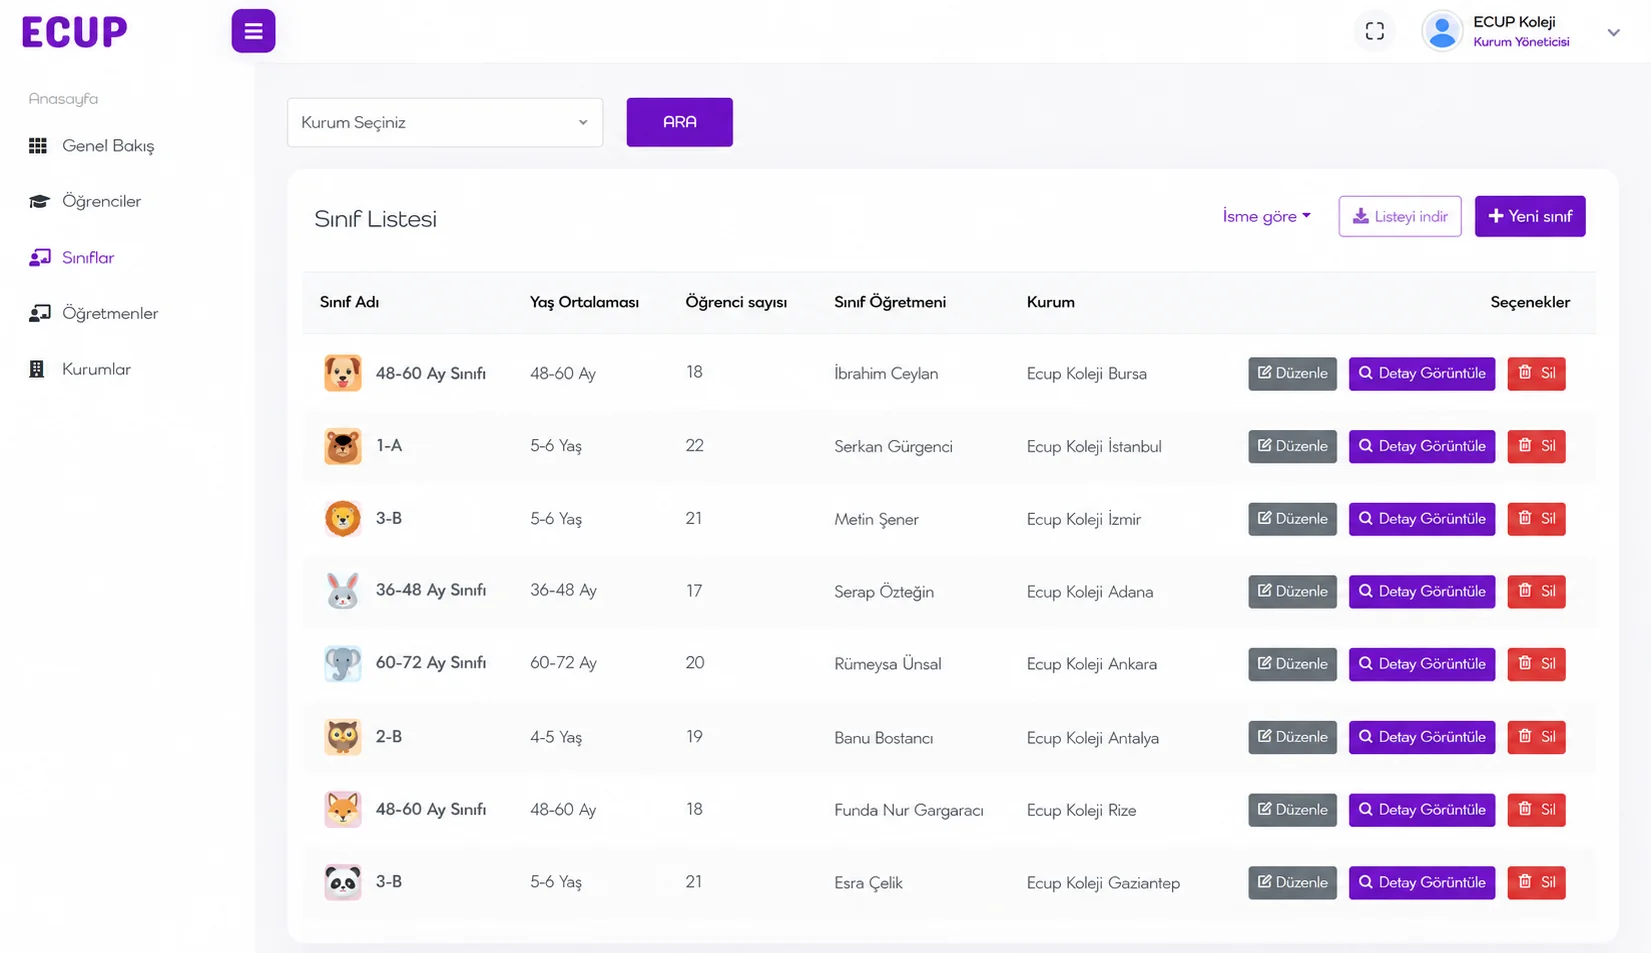Click the fullscreen toggle icon

[1375, 31]
